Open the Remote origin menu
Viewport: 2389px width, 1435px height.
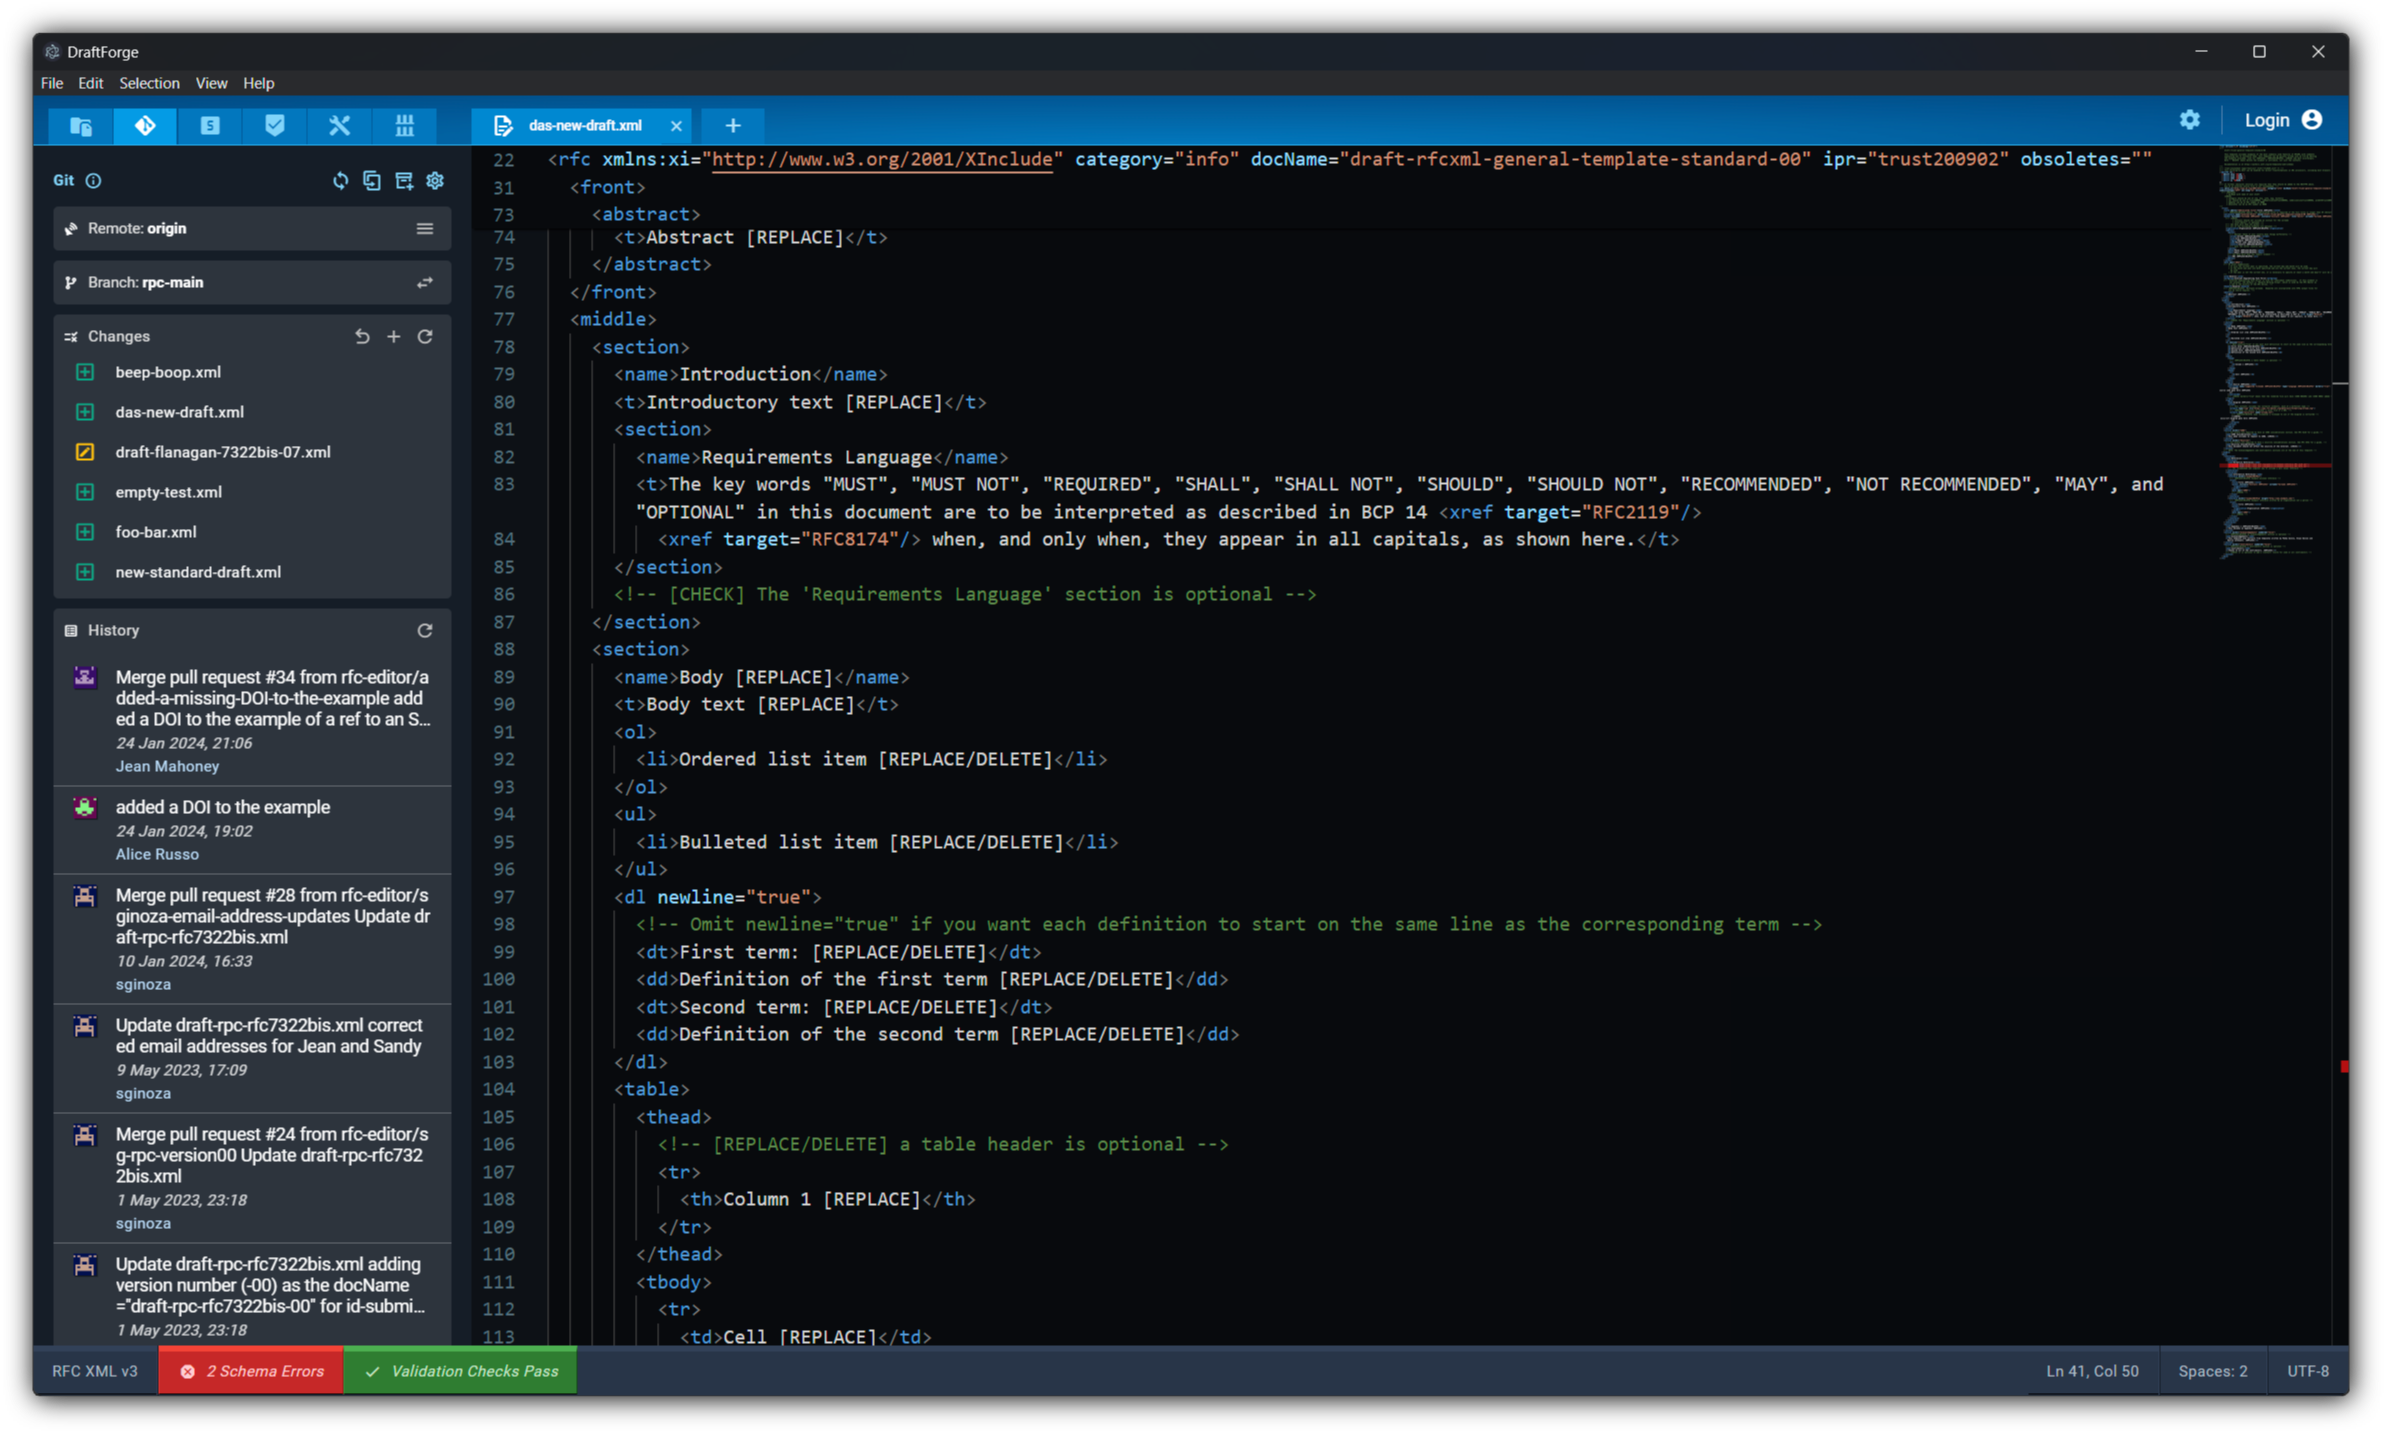click(425, 229)
